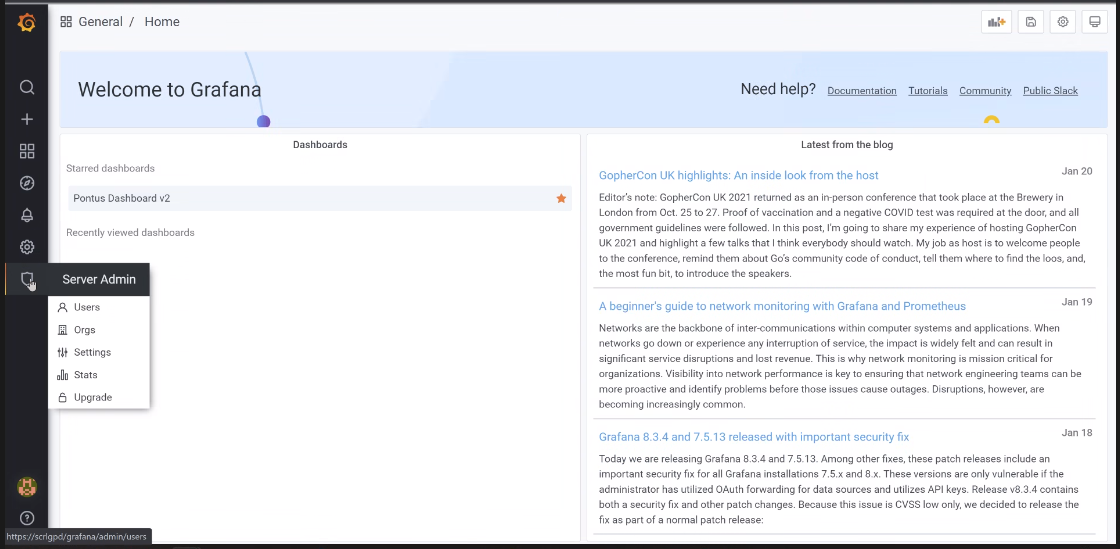Click the Jan 18 blog date

tap(1076, 433)
